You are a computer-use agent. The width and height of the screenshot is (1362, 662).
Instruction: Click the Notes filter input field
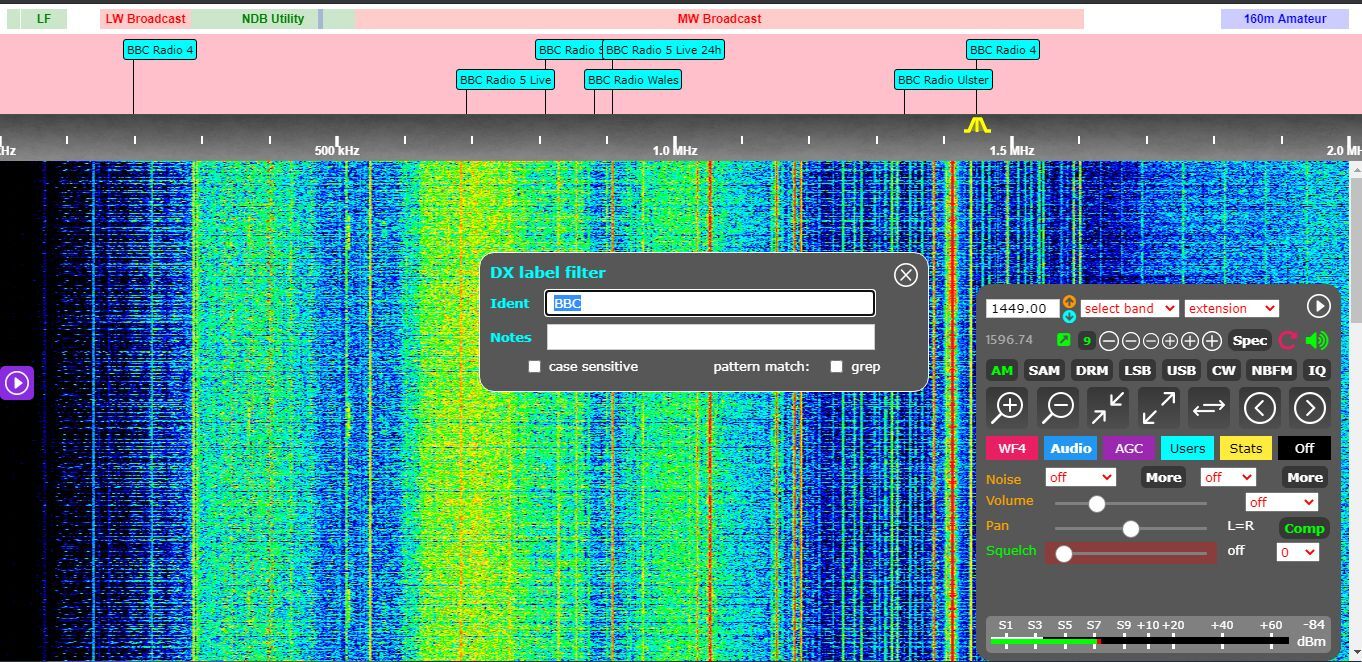[710, 337]
